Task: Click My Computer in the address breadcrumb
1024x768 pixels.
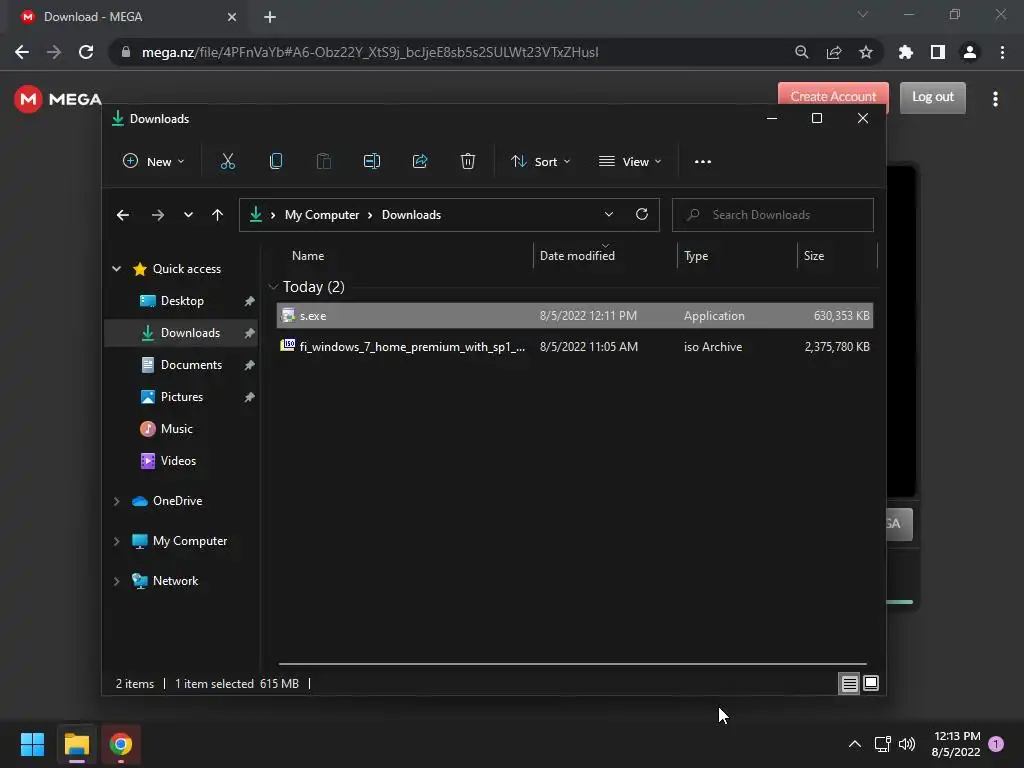Action: [x=322, y=215]
